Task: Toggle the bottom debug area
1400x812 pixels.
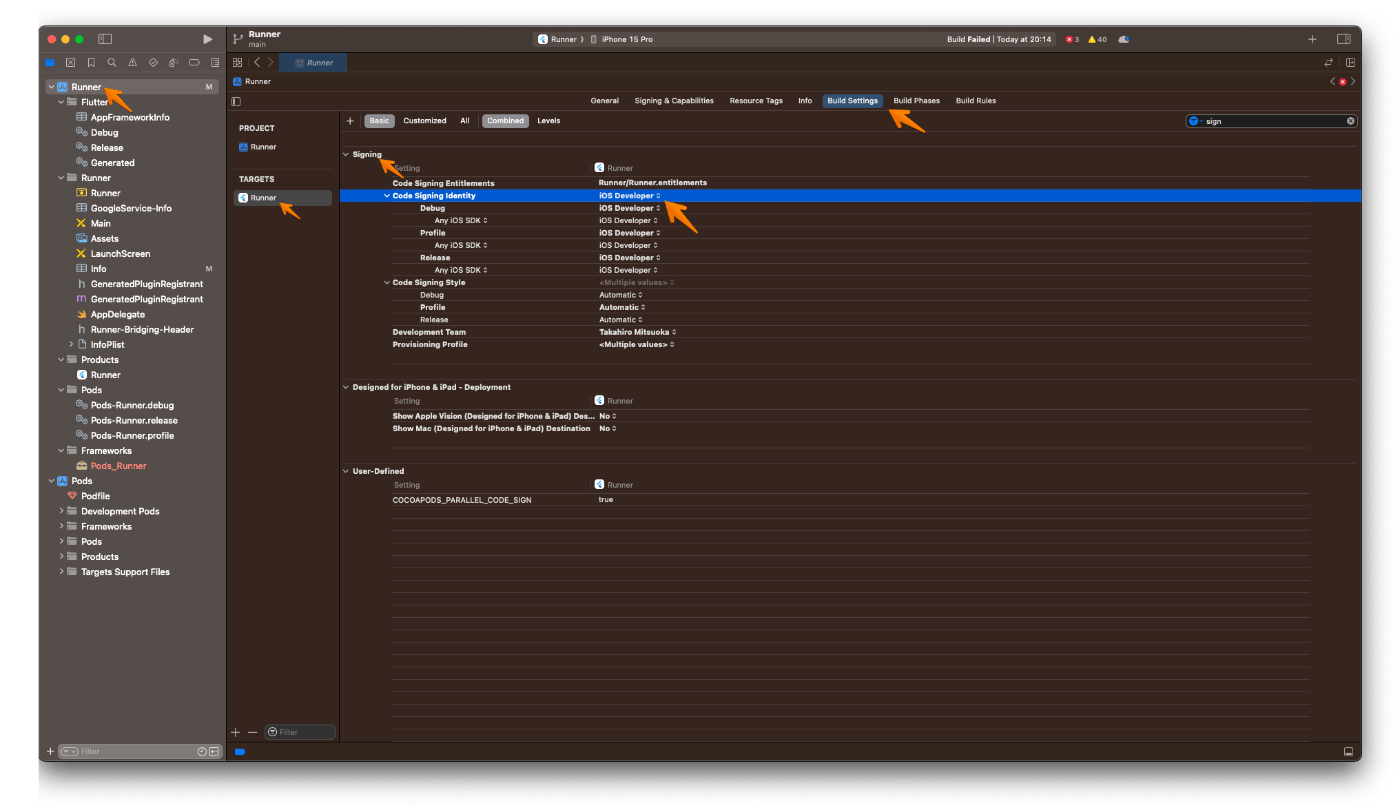Action: pyautogui.click(x=1348, y=751)
